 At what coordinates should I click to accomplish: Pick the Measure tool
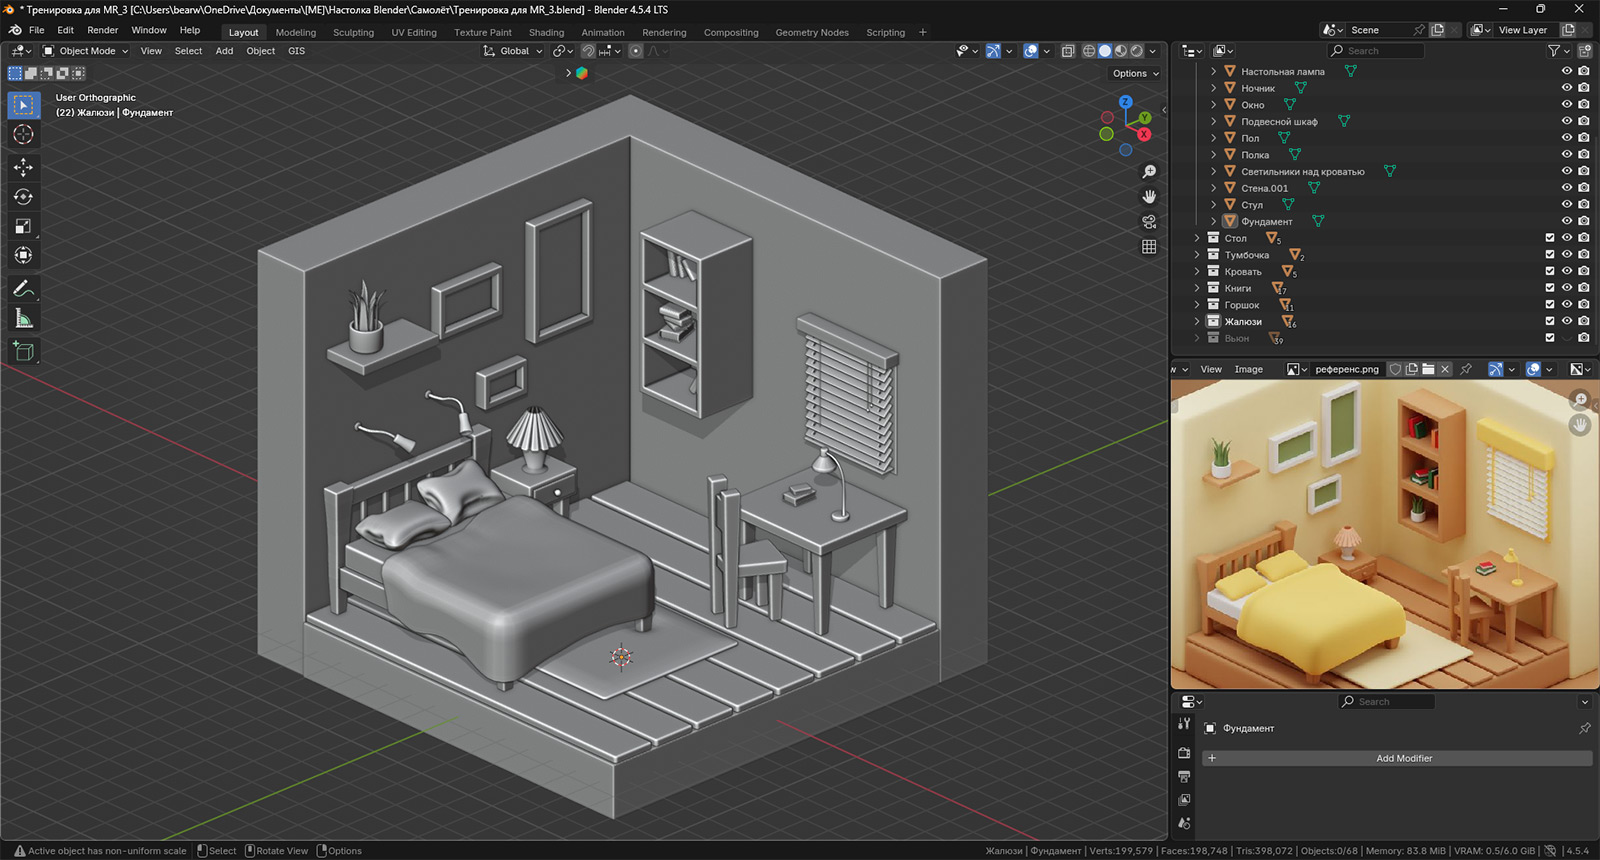[23, 319]
